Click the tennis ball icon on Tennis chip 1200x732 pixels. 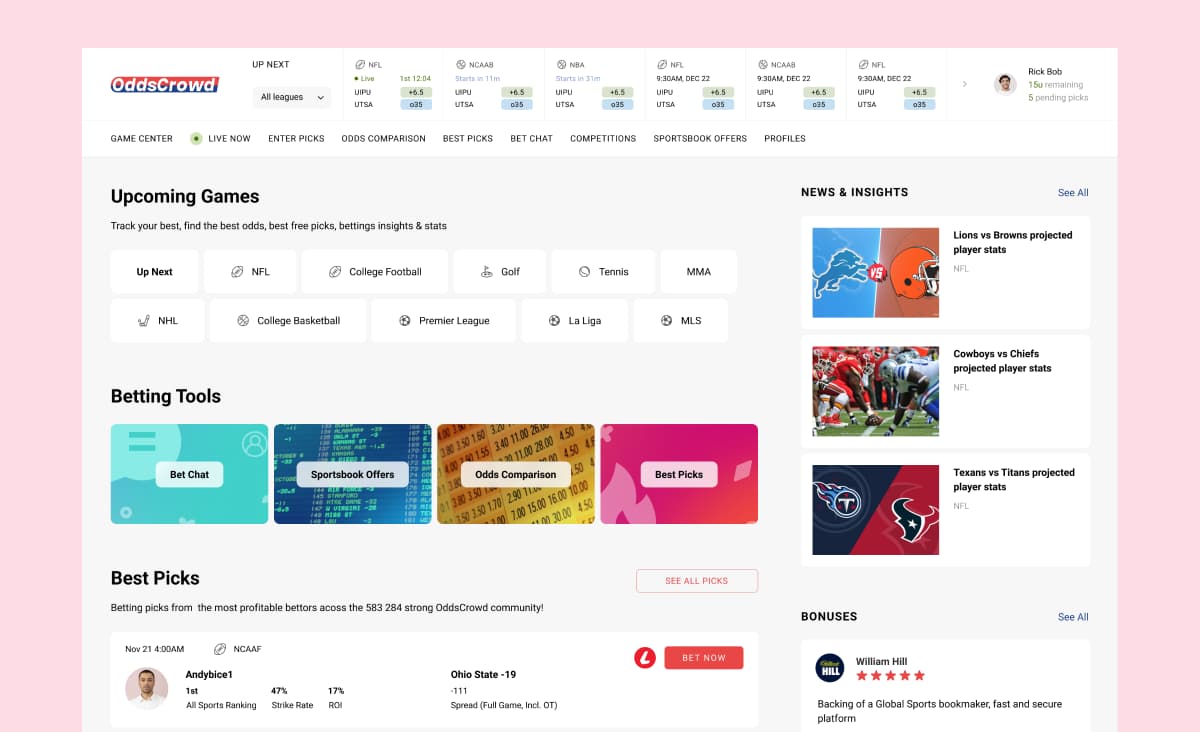tap(585, 272)
